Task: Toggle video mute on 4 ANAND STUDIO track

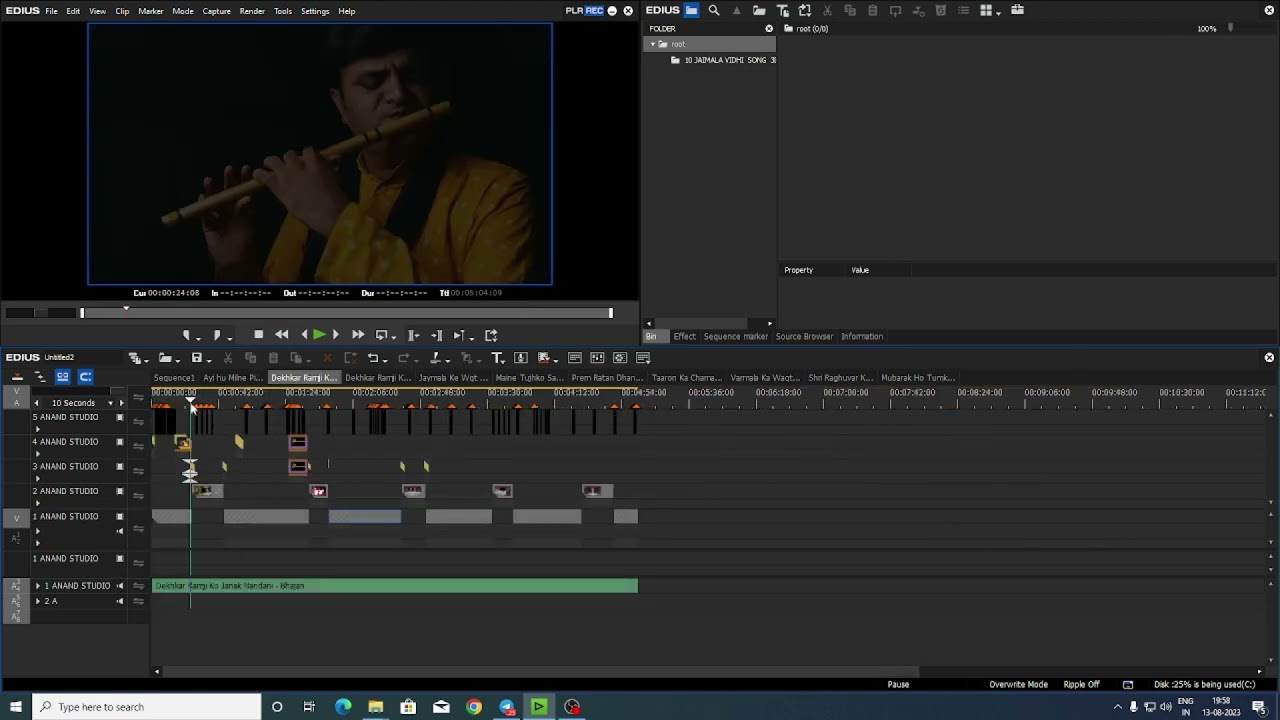Action: (x=120, y=442)
